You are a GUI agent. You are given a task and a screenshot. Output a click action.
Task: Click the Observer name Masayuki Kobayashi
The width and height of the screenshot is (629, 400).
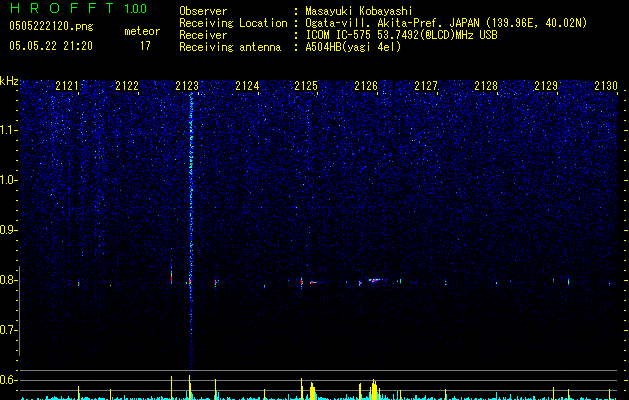coord(359,11)
